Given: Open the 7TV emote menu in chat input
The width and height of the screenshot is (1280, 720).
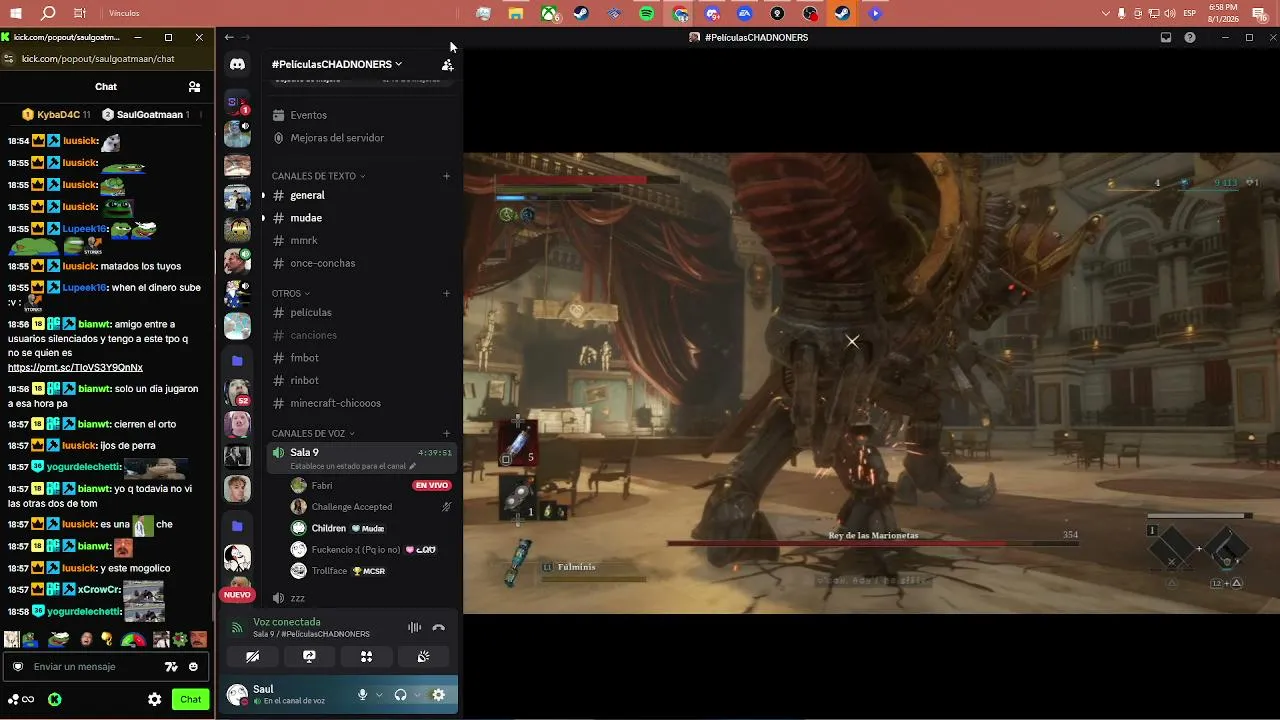Looking at the screenshot, I should point(171,667).
